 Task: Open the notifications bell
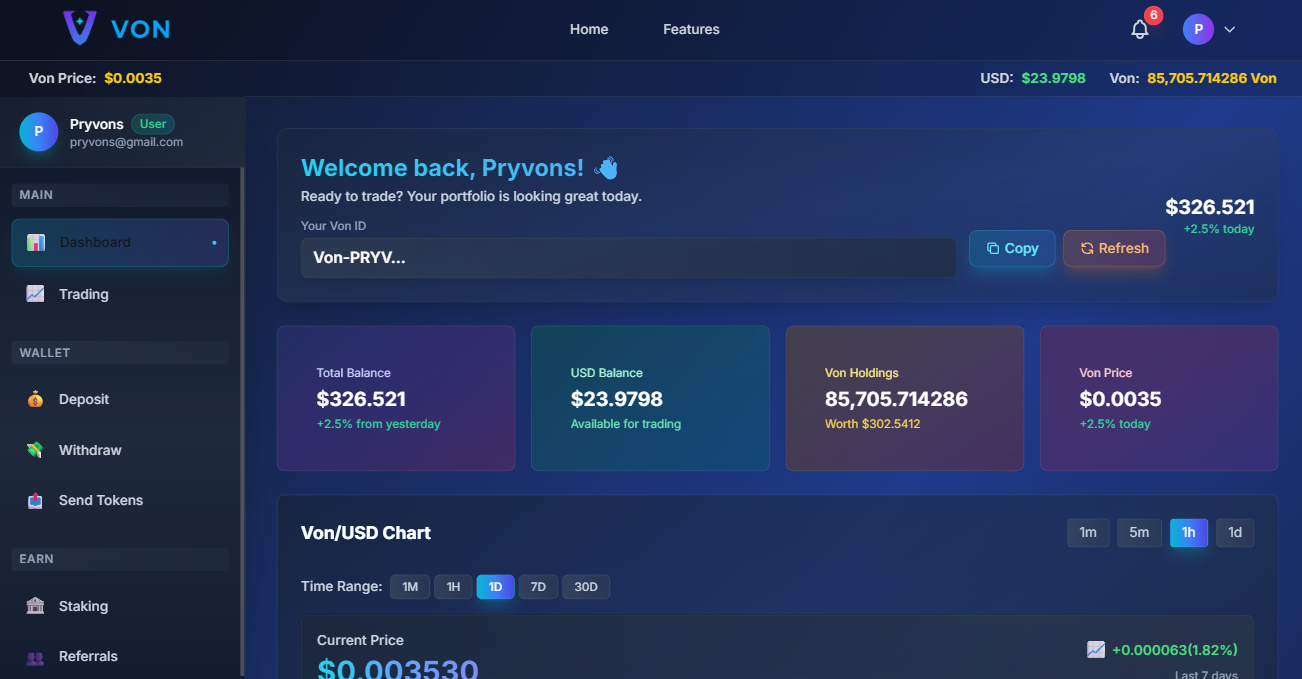1139,29
